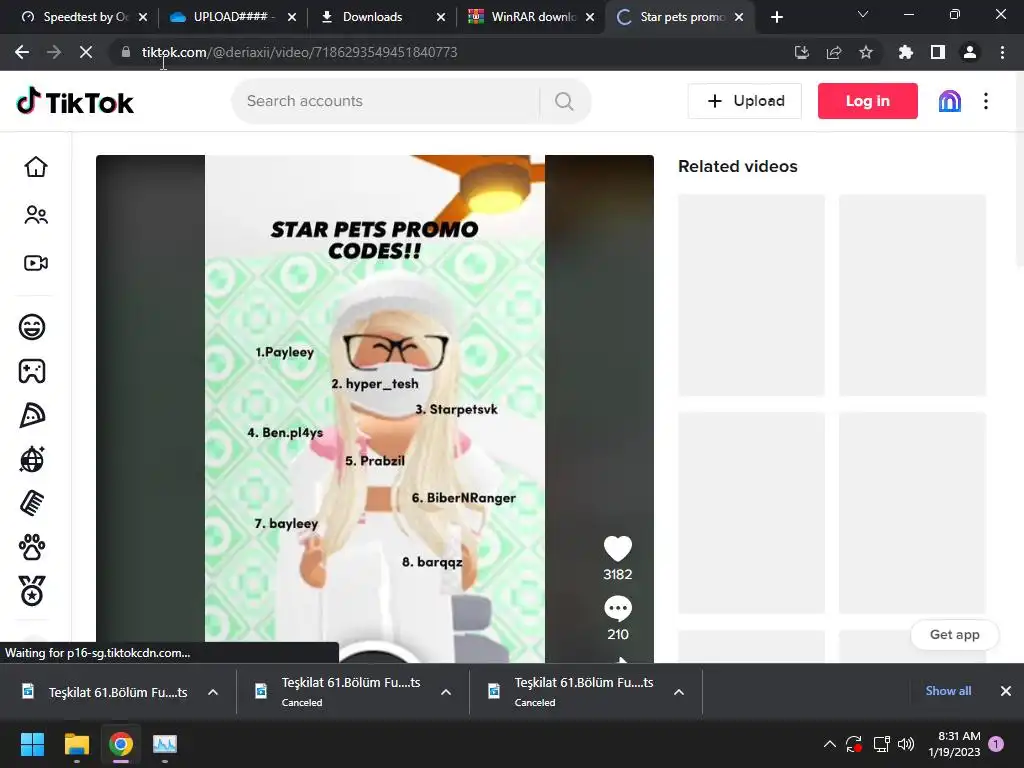Like the video with heart icon
1024x768 pixels.
tap(618, 549)
